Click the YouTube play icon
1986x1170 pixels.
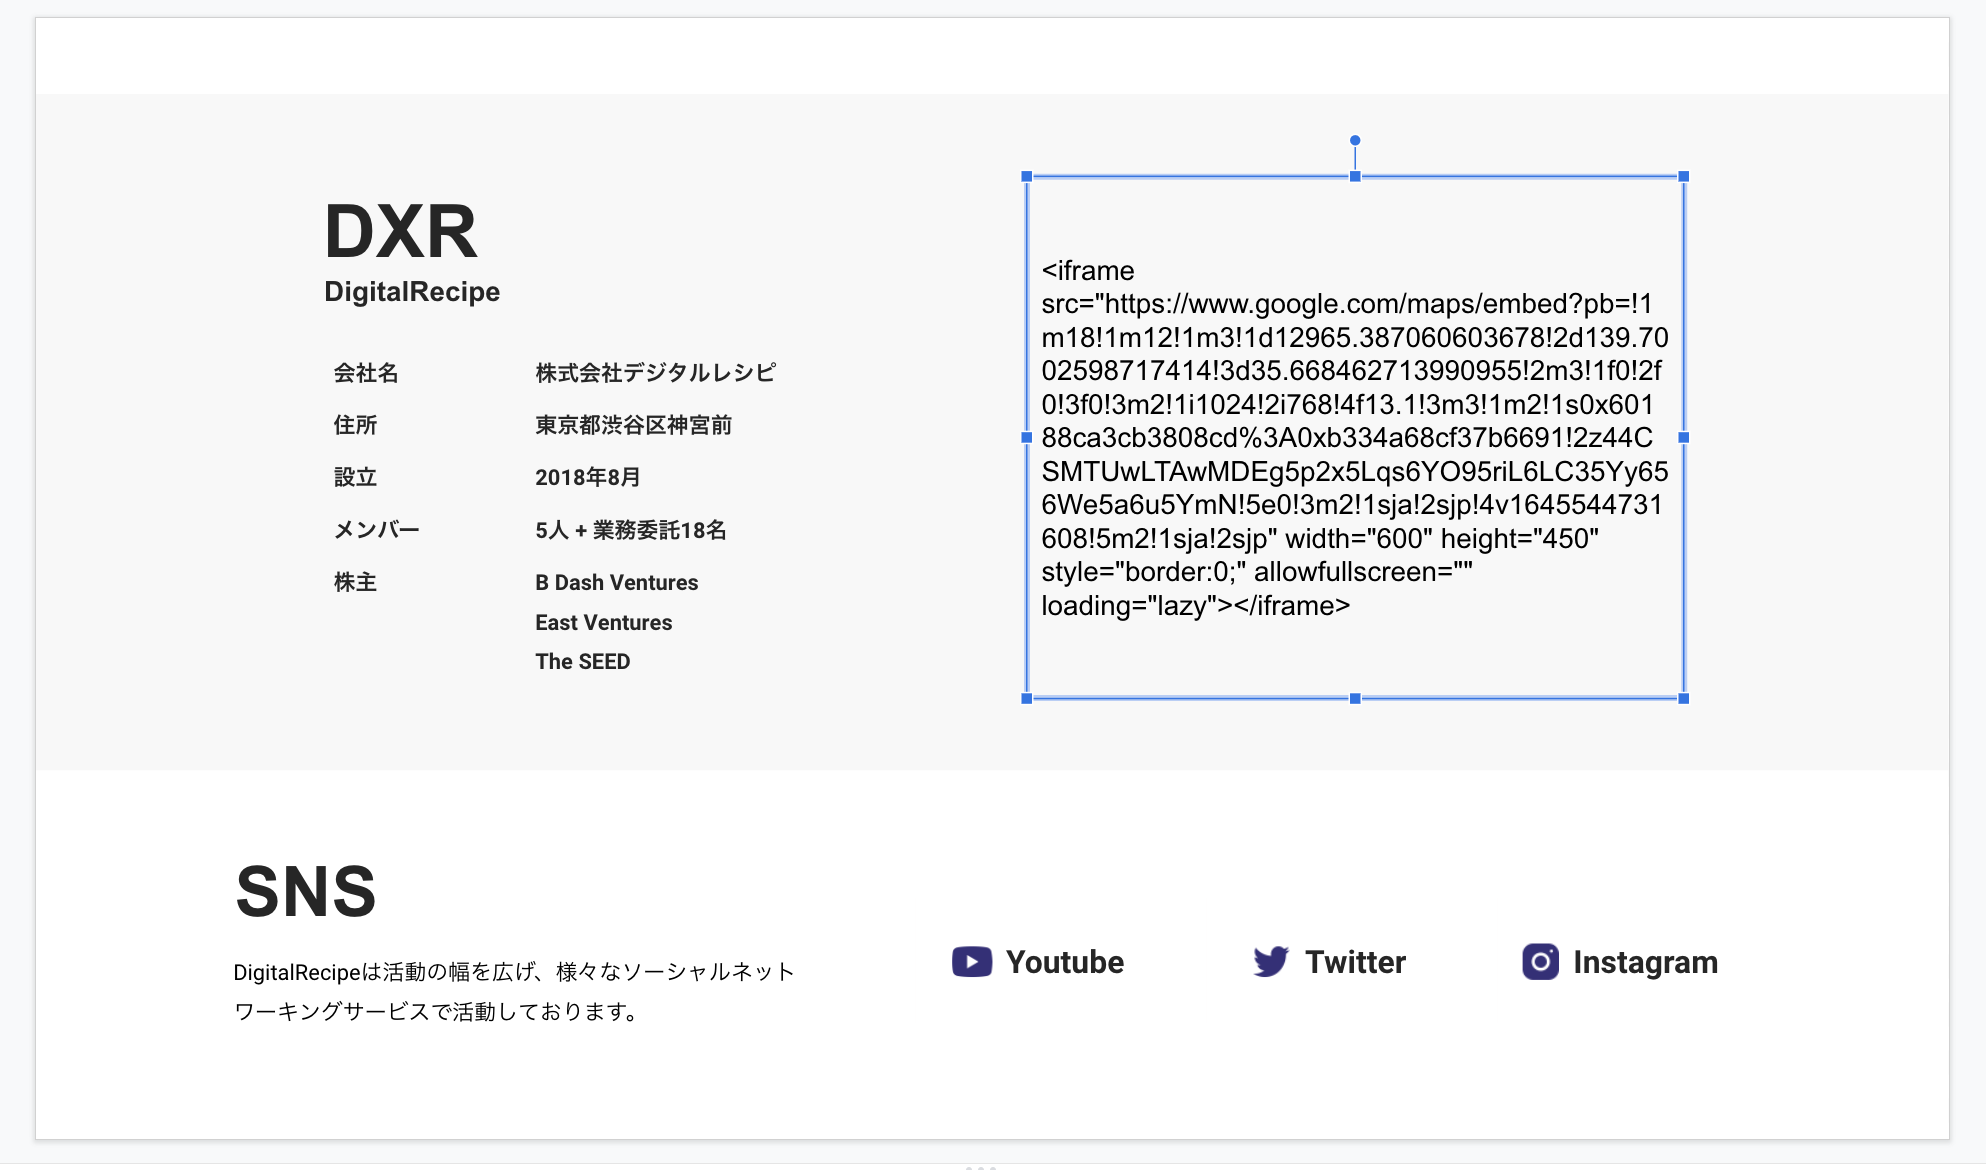click(x=971, y=962)
